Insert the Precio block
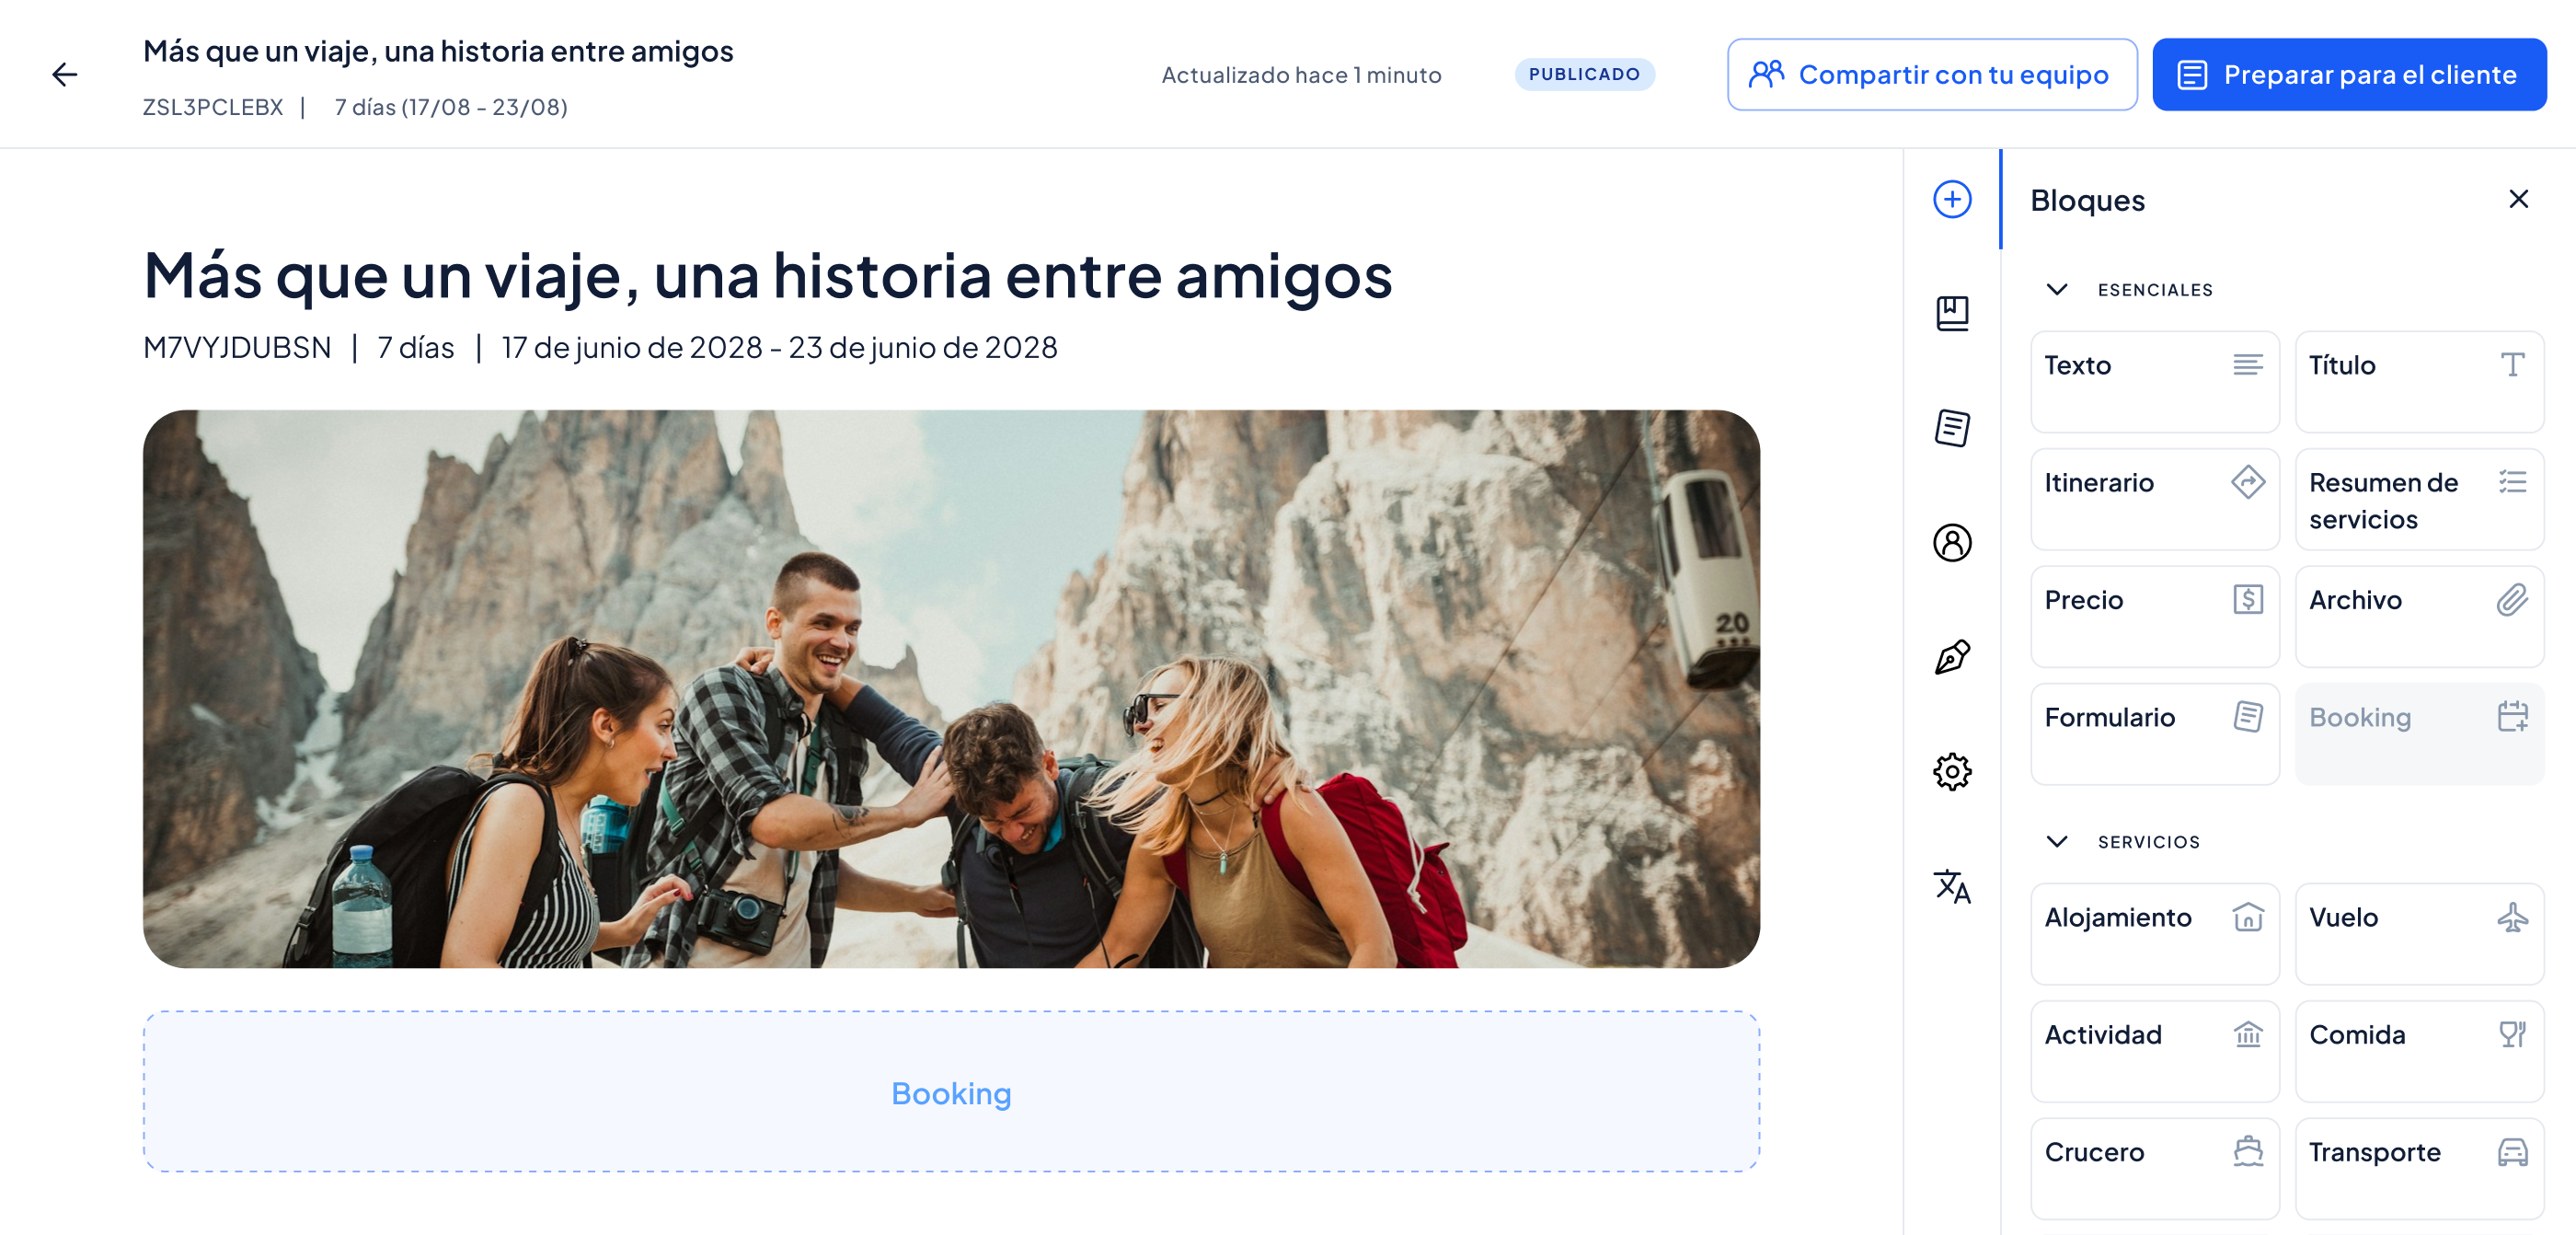Image resolution: width=2576 pixels, height=1235 pixels. point(2154,616)
